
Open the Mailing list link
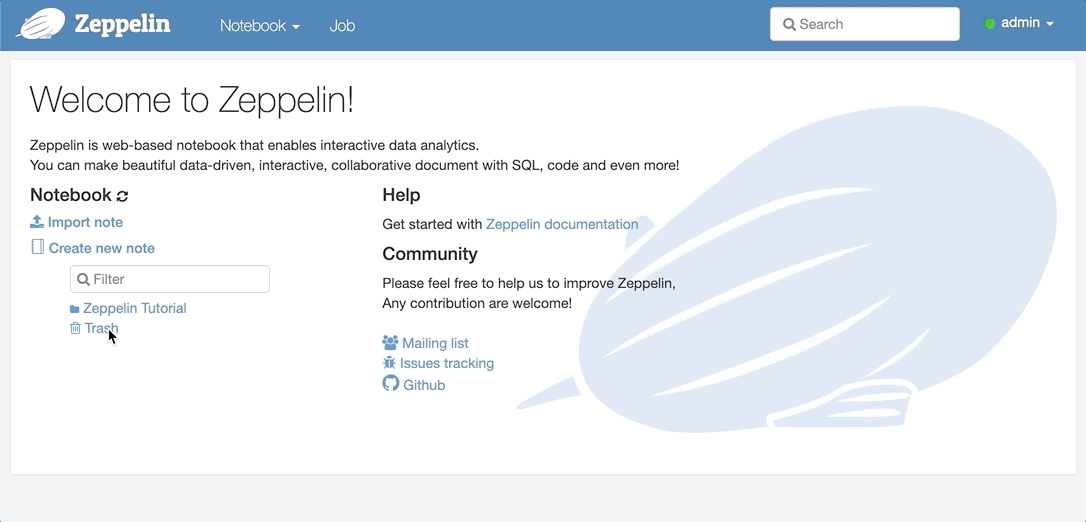(435, 343)
